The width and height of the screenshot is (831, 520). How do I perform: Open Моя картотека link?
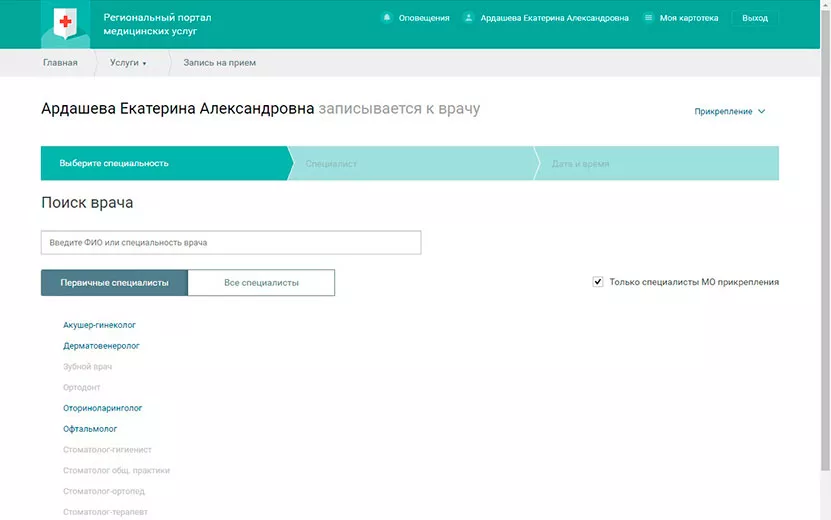point(689,18)
